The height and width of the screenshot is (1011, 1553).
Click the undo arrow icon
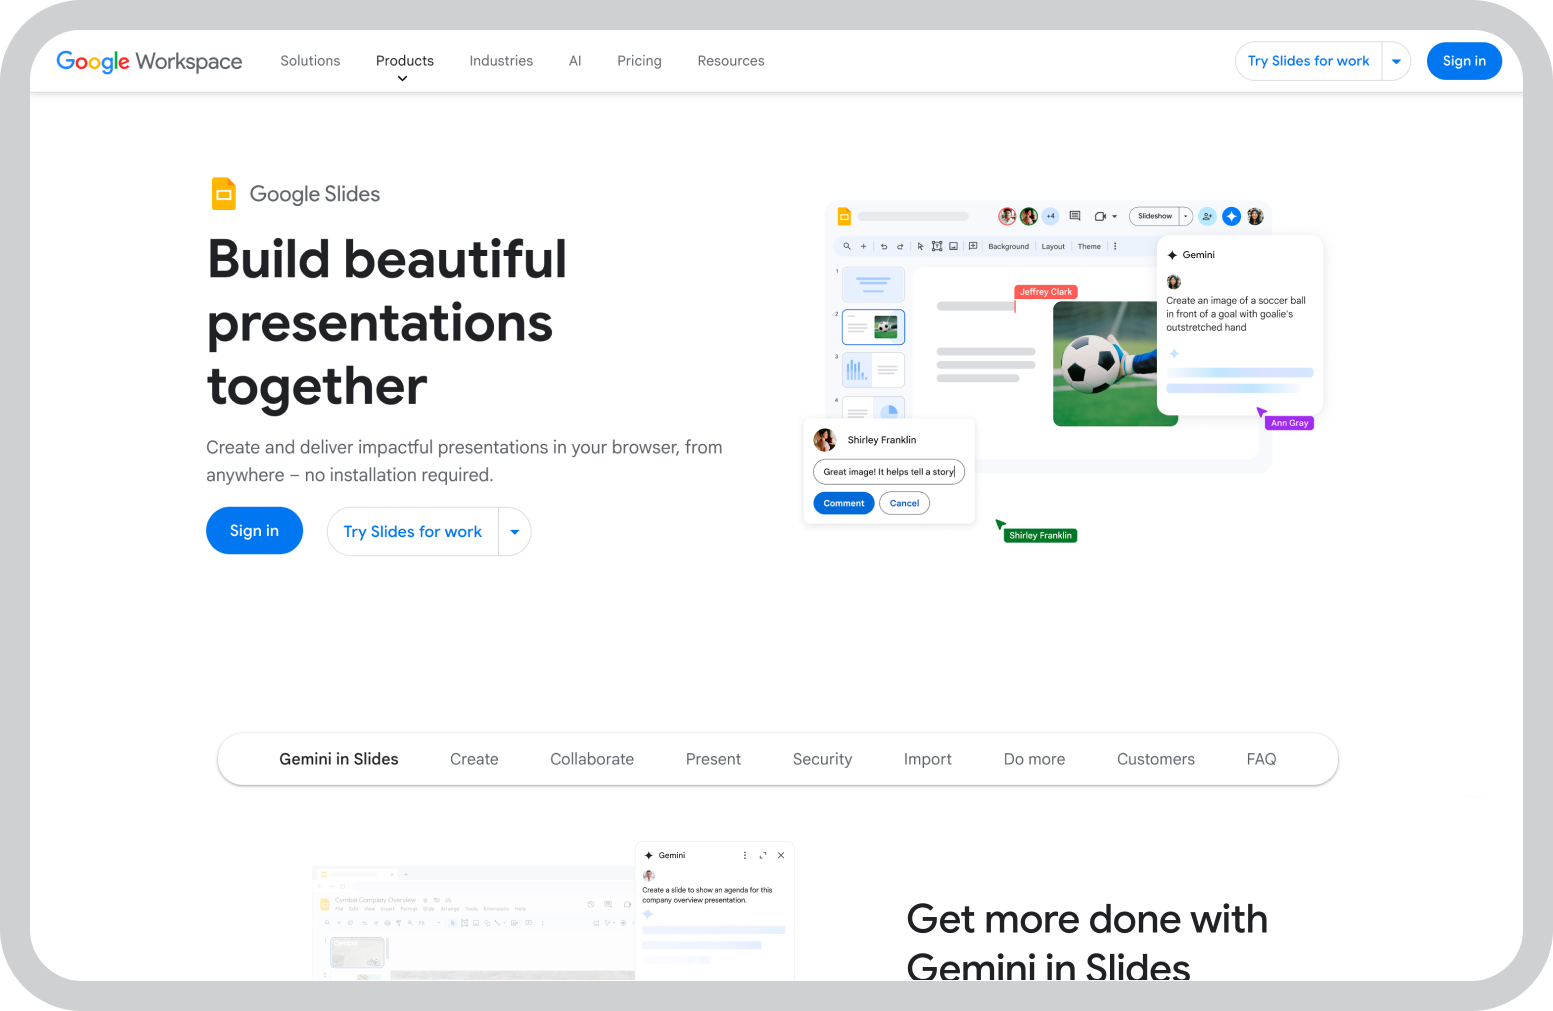[884, 246]
